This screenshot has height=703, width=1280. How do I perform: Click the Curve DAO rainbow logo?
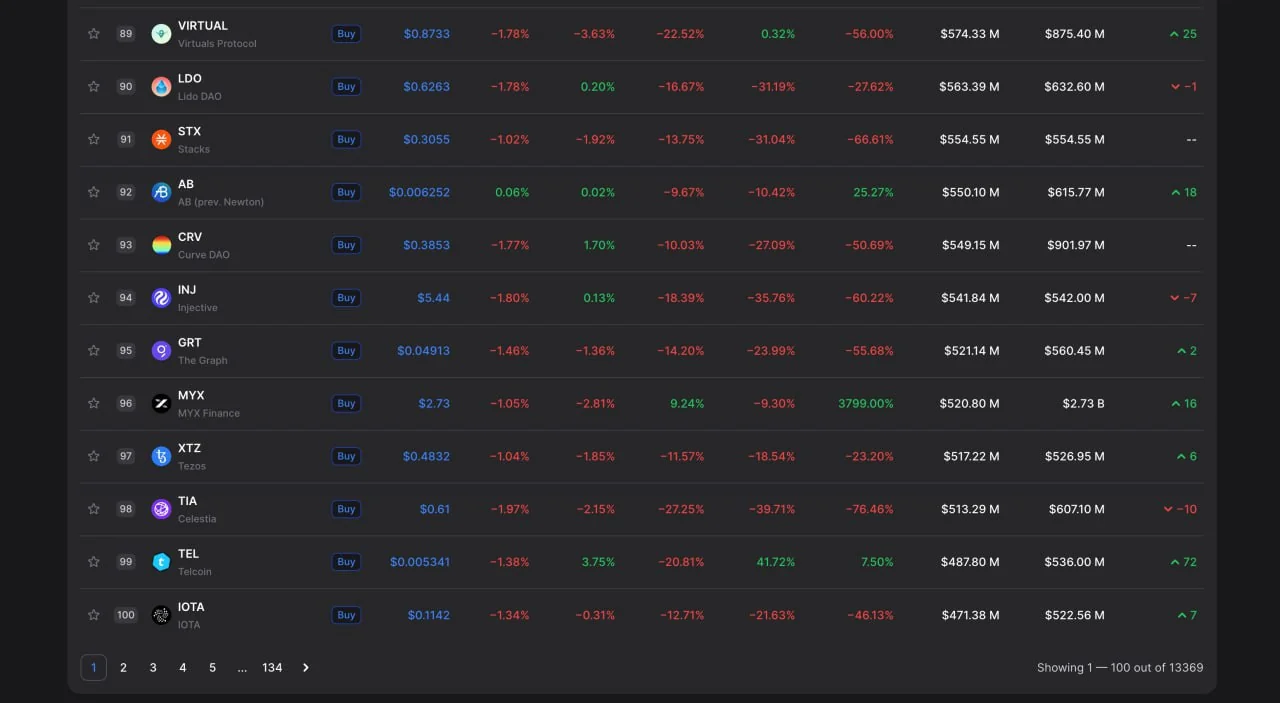pos(161,245)
